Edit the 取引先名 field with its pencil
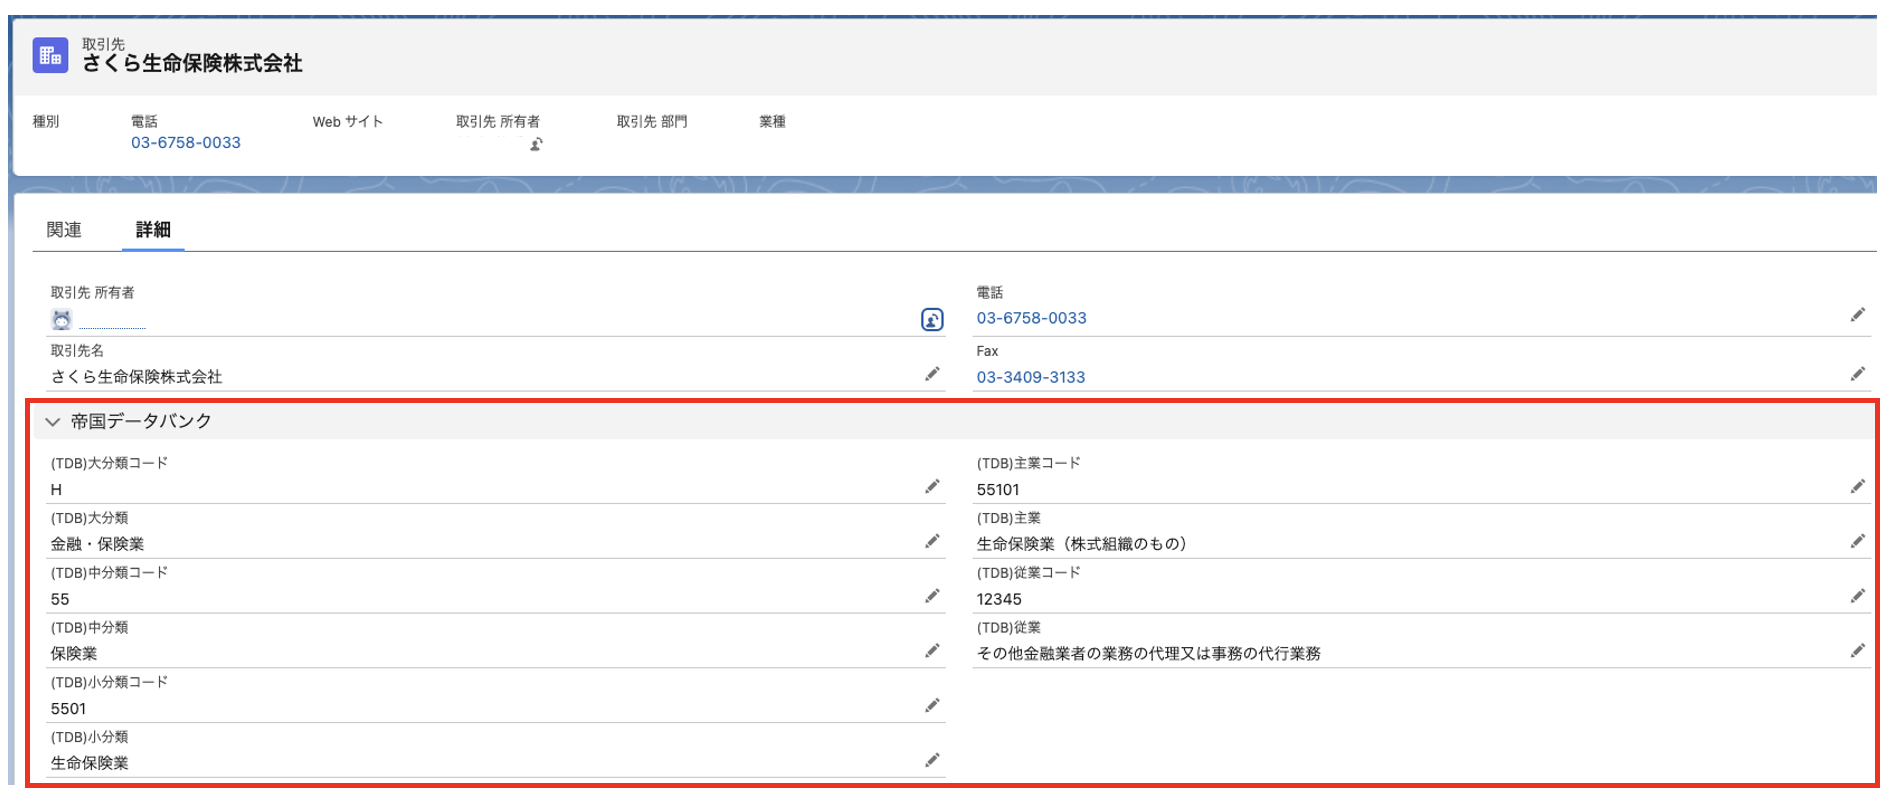Viewport: 1892px width, 802px height. (x=932, y=374)
